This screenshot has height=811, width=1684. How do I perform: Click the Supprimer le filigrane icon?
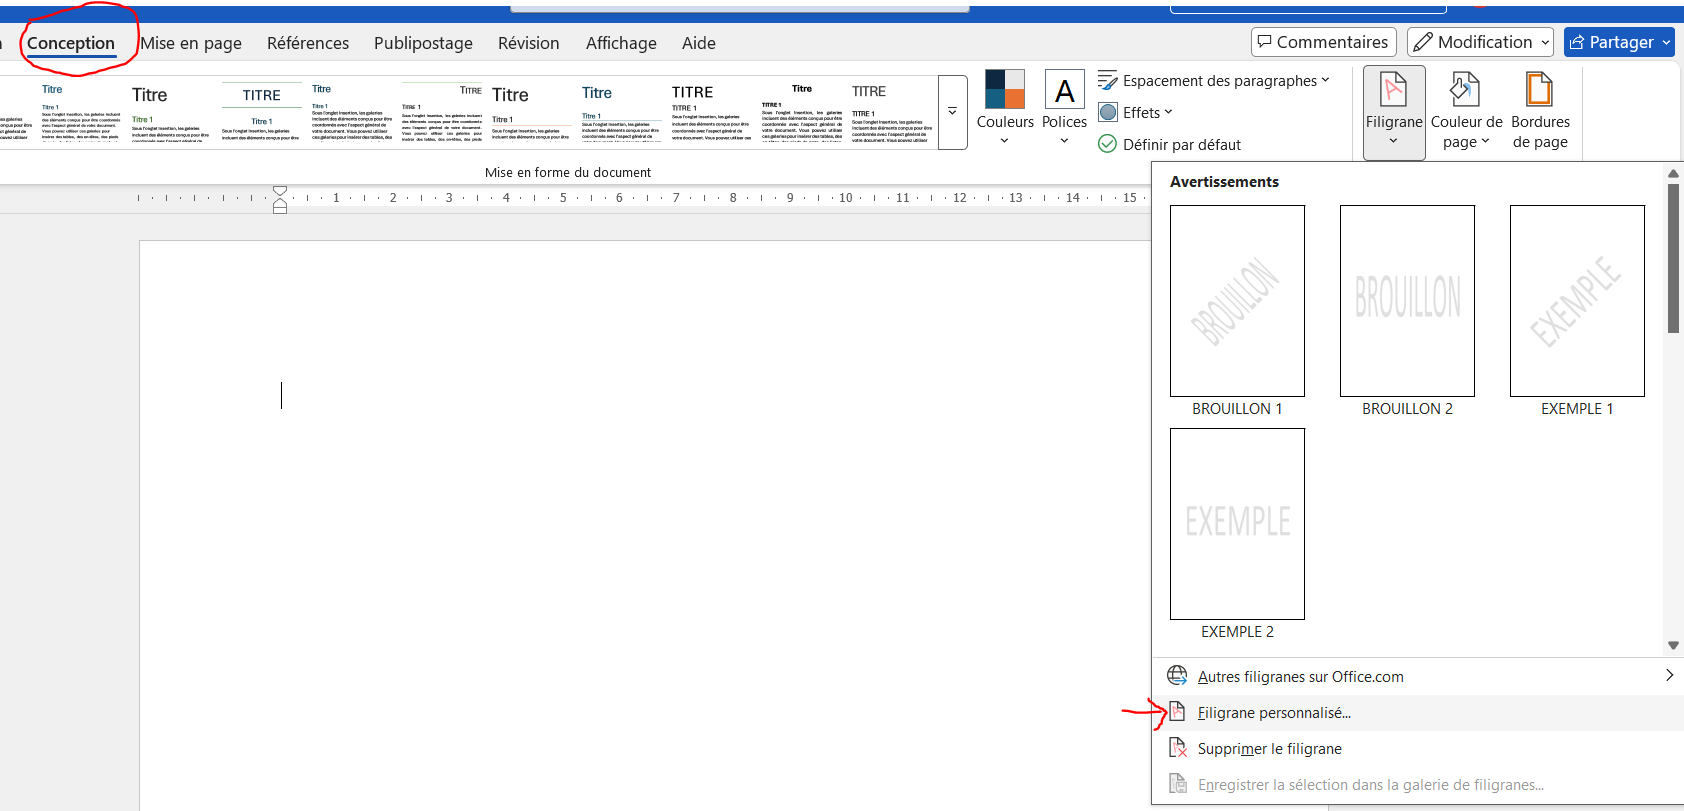pos(1178,749)
